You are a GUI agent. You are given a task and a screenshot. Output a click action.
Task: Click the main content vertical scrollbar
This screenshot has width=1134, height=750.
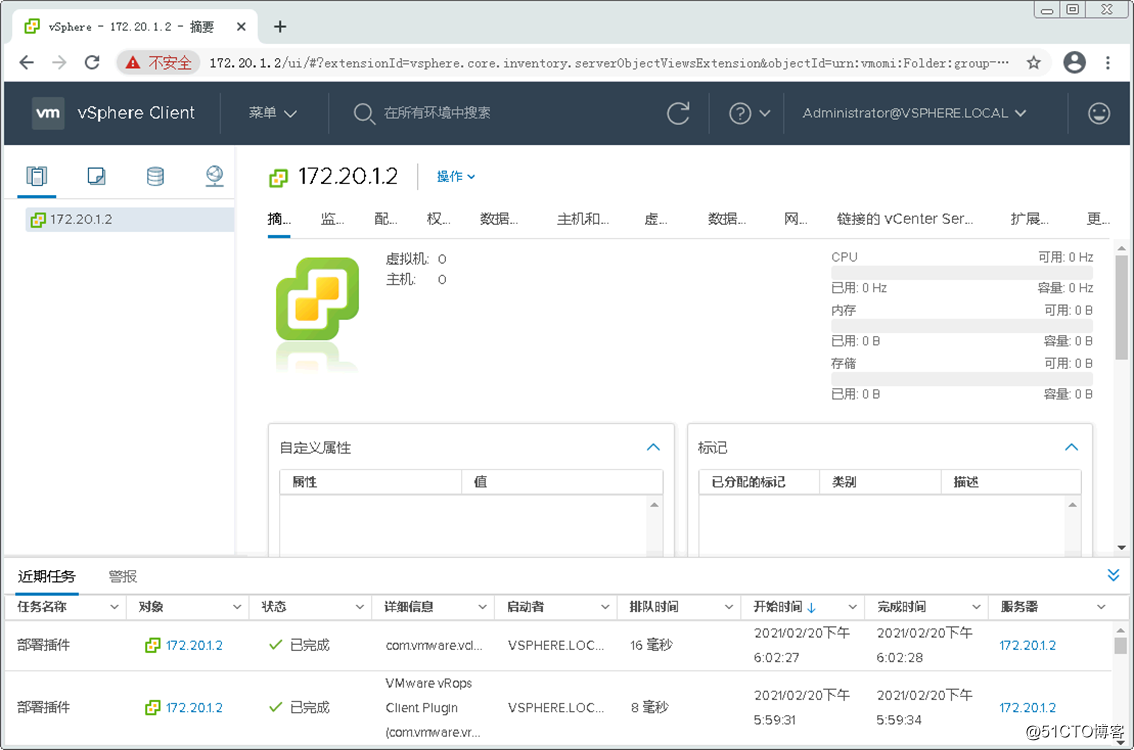[1121, 307]
